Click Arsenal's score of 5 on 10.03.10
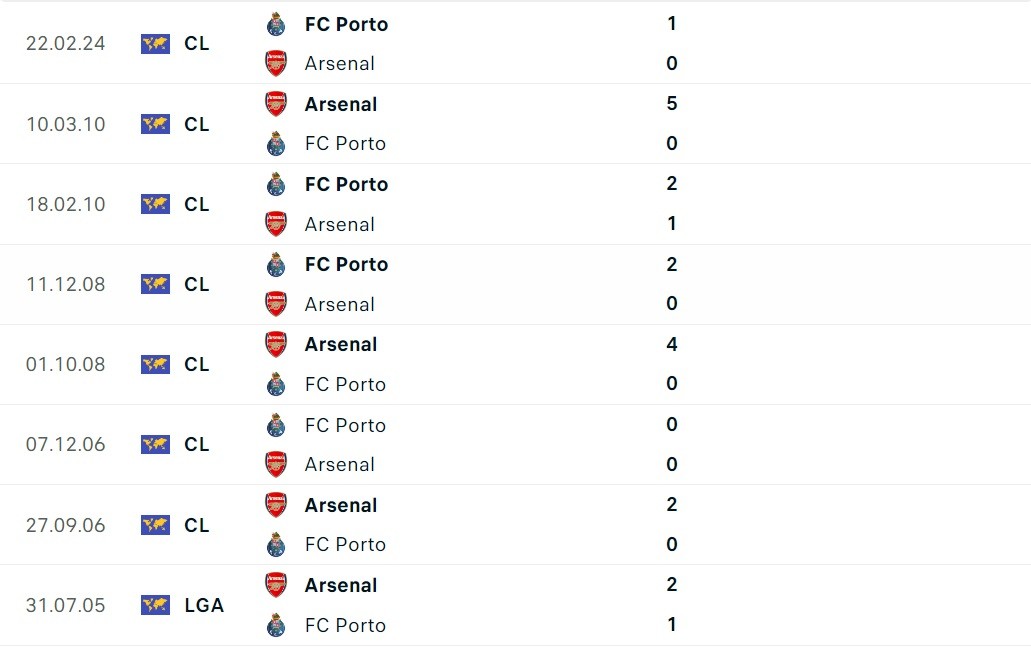Screen dimensions: 1031x650 point(672,104)
